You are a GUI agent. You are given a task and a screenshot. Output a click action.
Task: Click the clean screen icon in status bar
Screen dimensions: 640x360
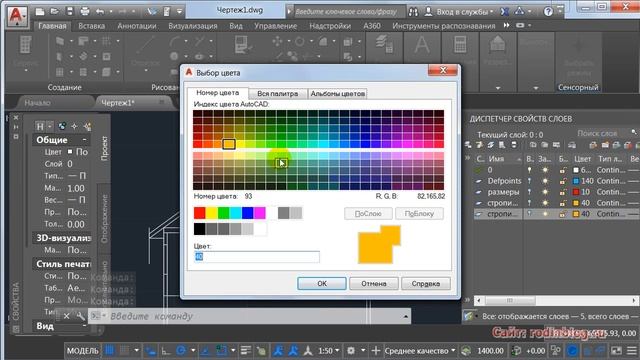616,351
